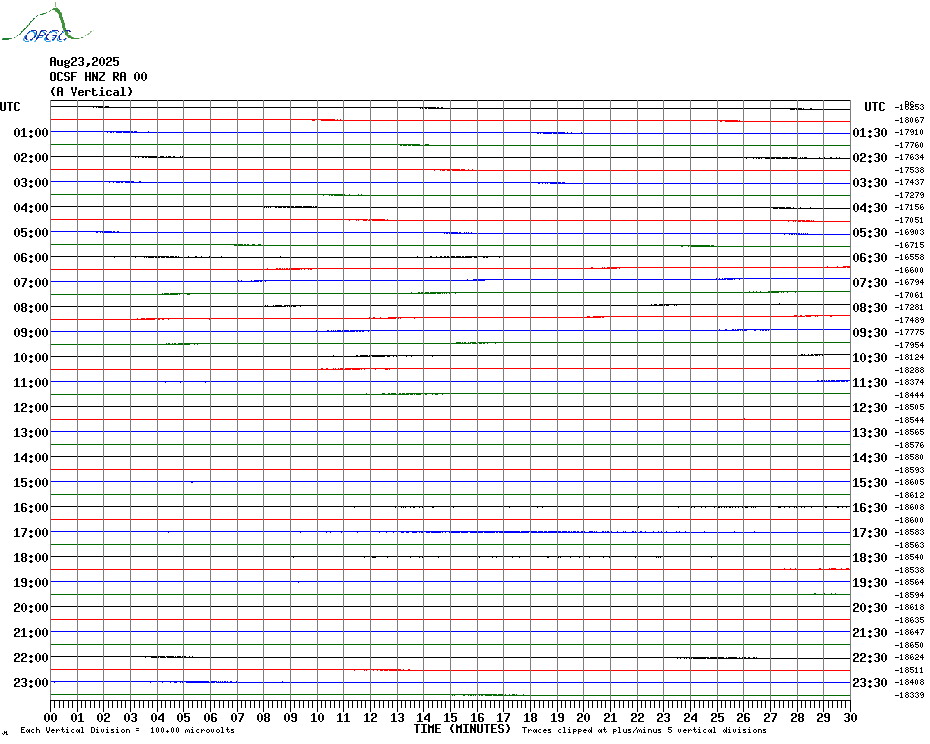Click the DC offset value -17489
This screenshot has width=930, height=744.
coord(909,320)
